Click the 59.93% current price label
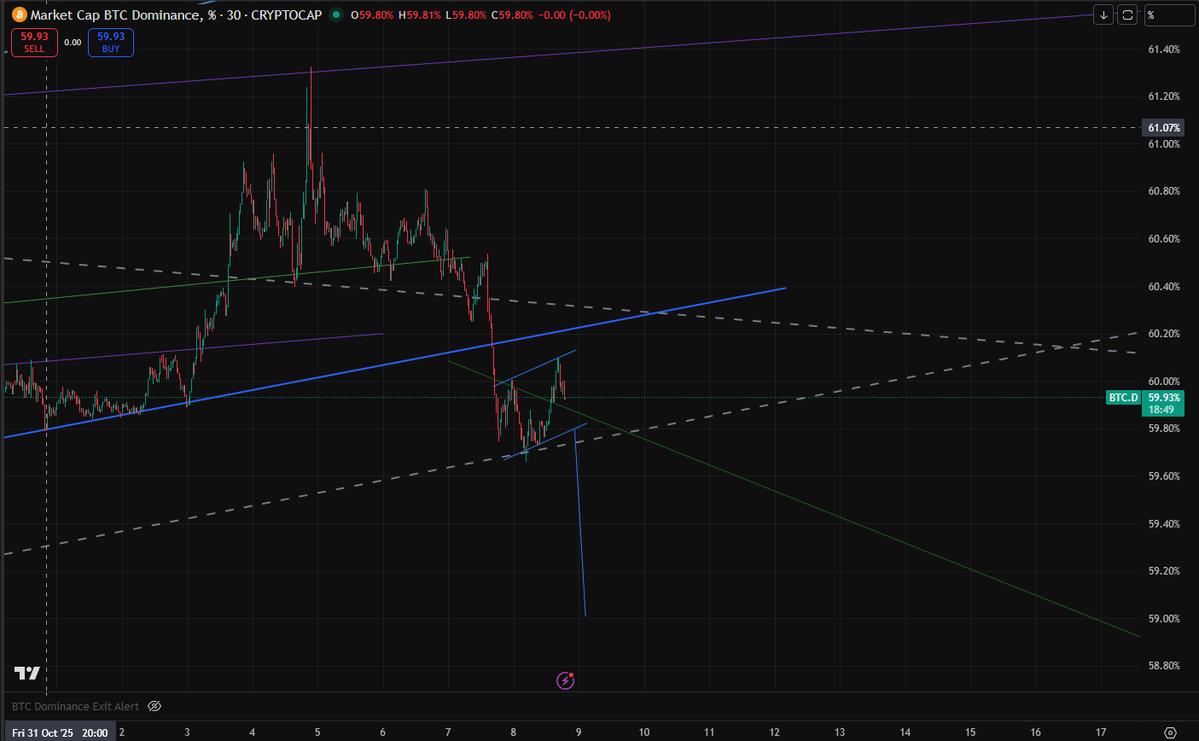The image size is (1199, 741). pyautogui.click(x=1163, y=398)
